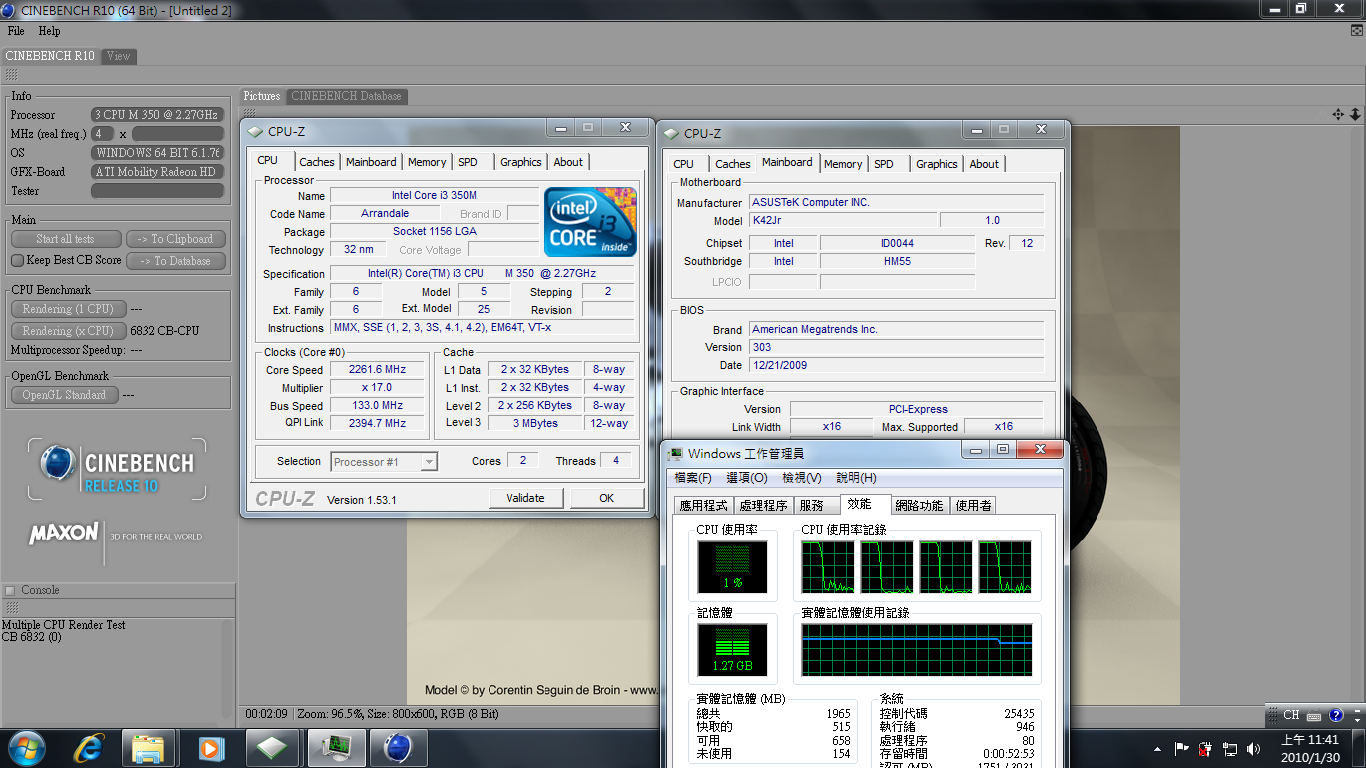Click the Processor field in CINEBENCH Info

157,115
